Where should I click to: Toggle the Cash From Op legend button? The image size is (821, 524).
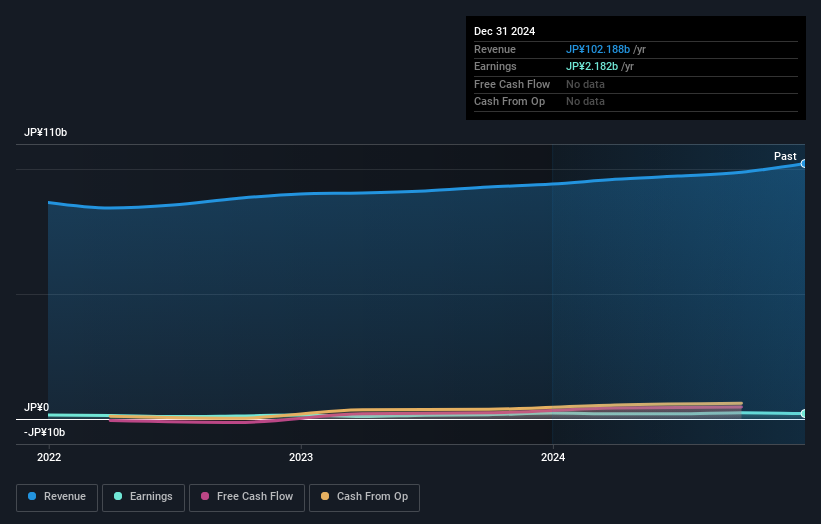click(364, 497)
